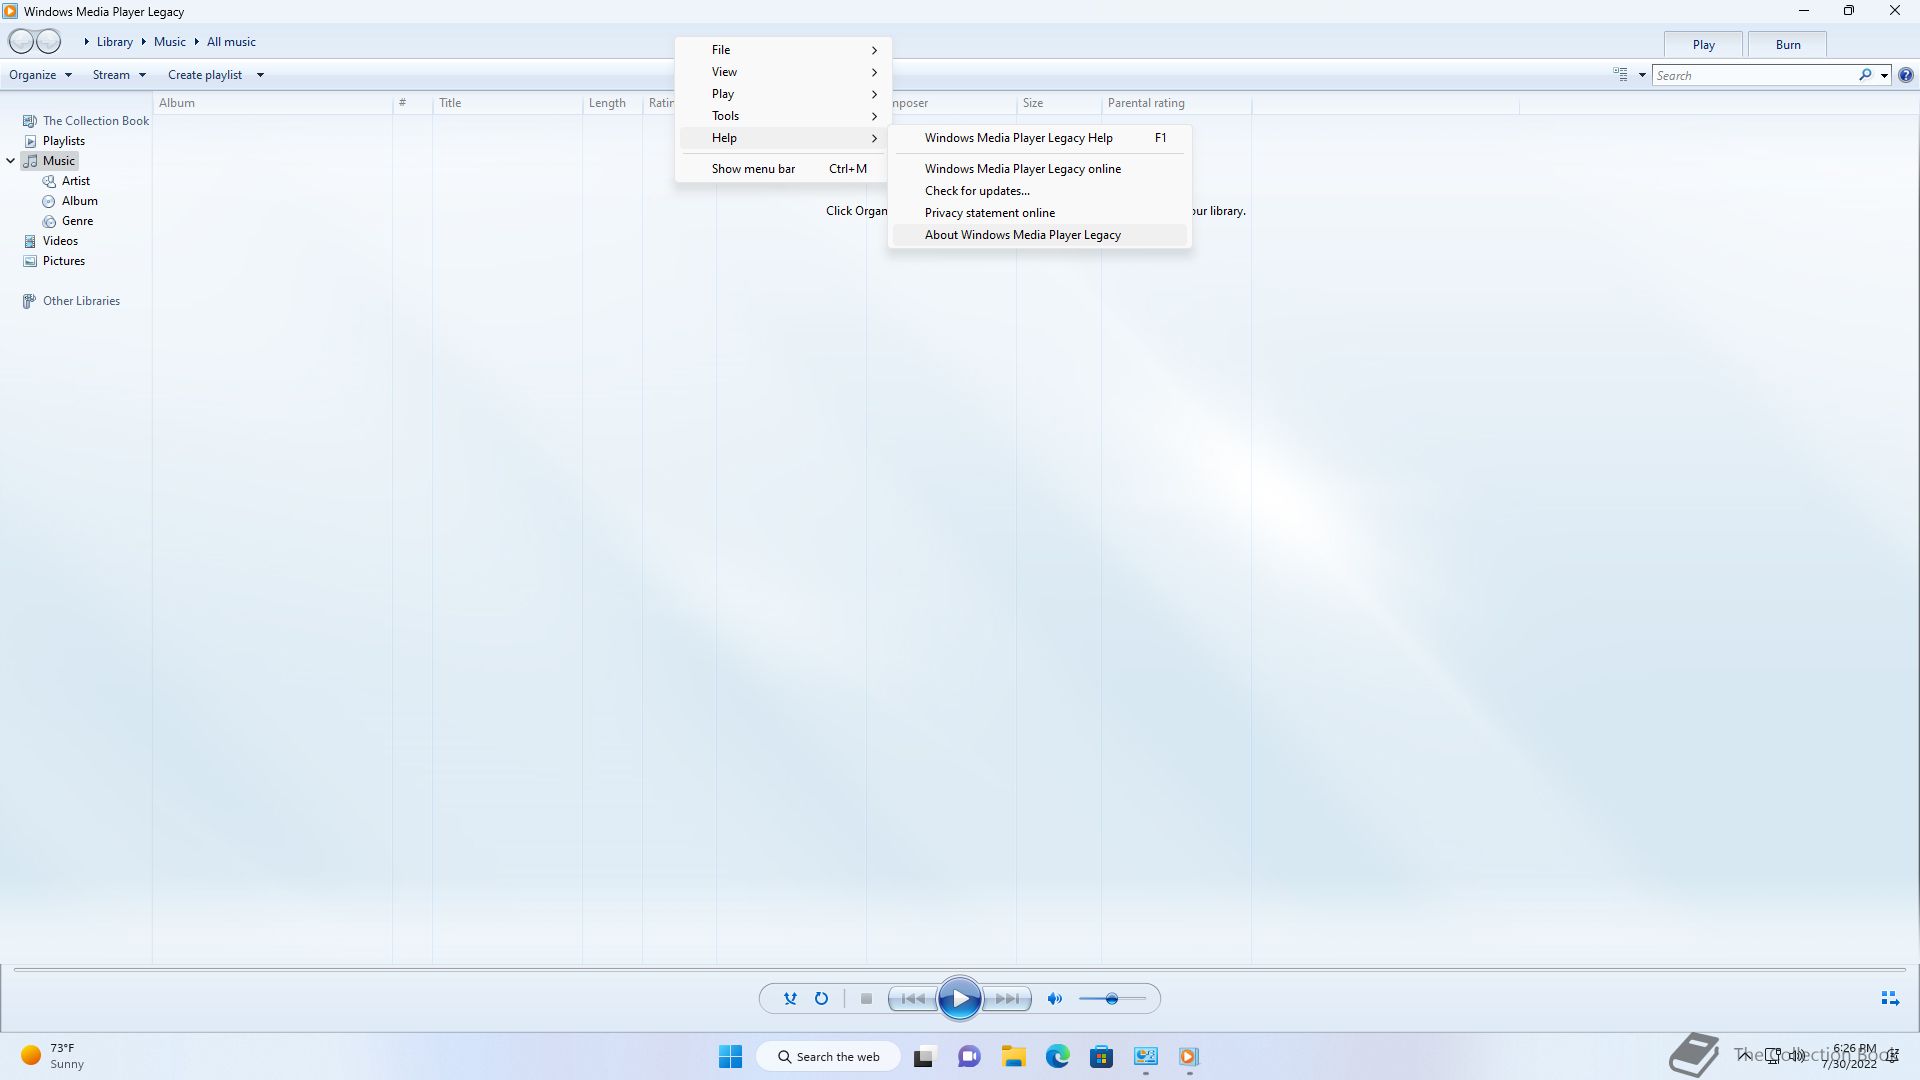Open Windows Media Player Legacy online
The width and height of the screenshot is (1920, 1080).
[x=1040, y=169]
